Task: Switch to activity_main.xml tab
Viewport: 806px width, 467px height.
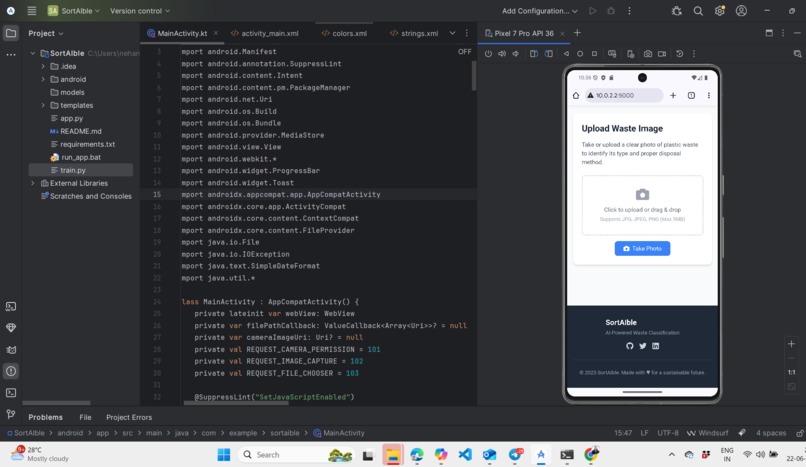Action: 265,33
